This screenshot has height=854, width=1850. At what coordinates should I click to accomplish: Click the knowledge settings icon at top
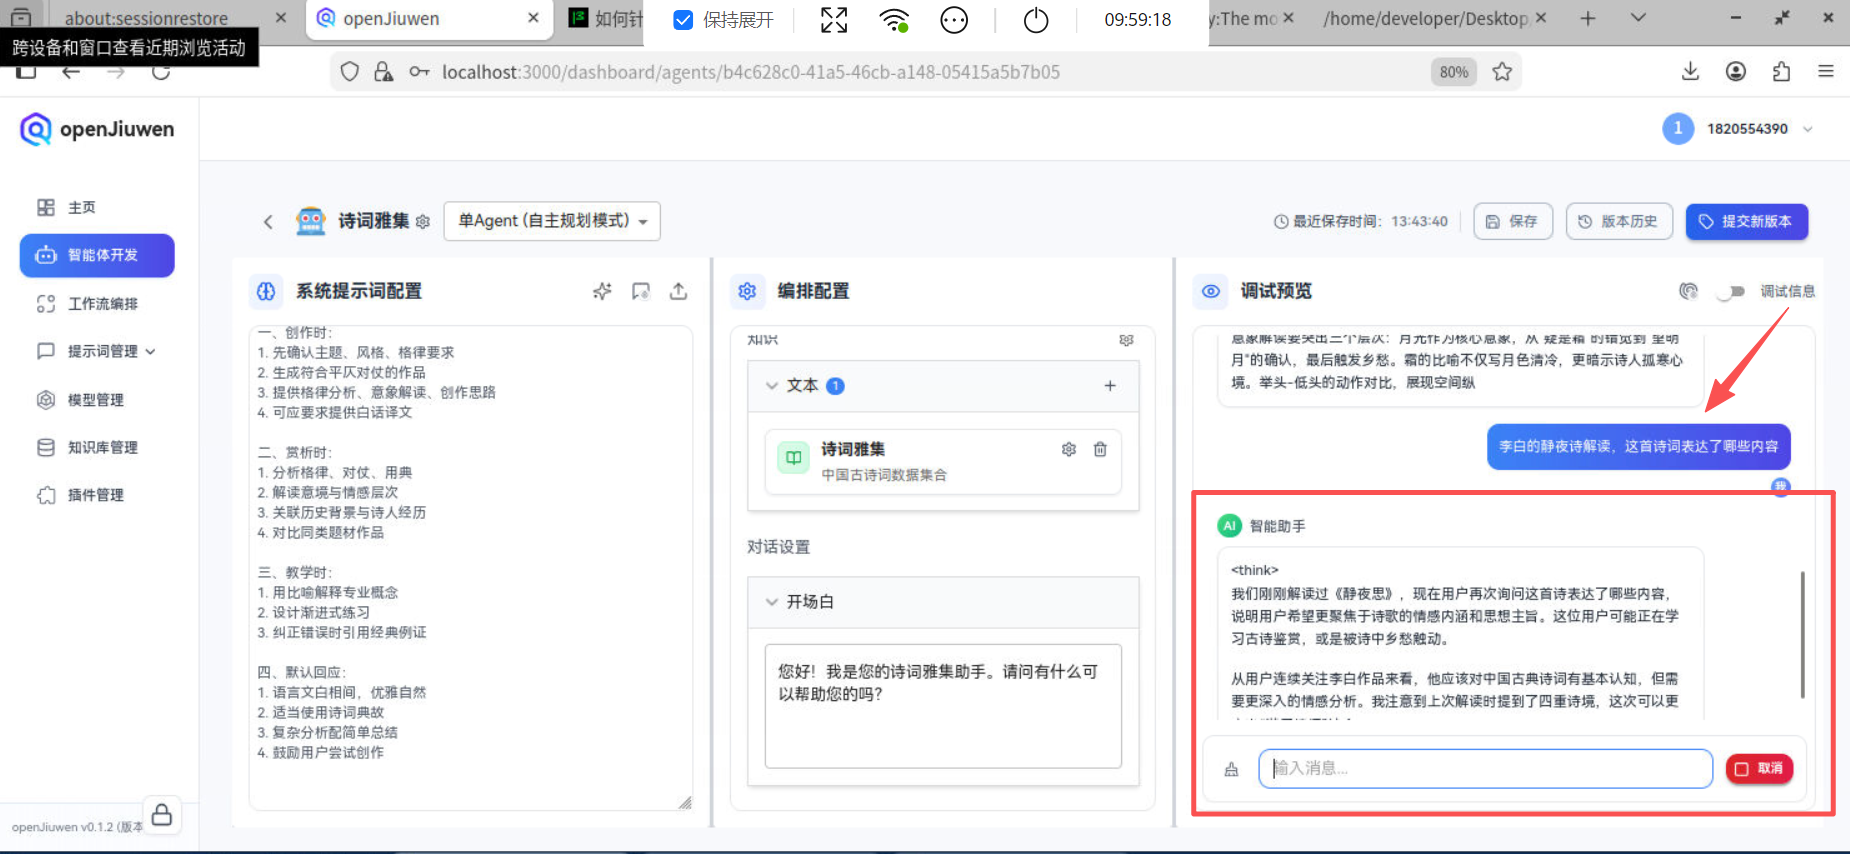click(1126, 340)
